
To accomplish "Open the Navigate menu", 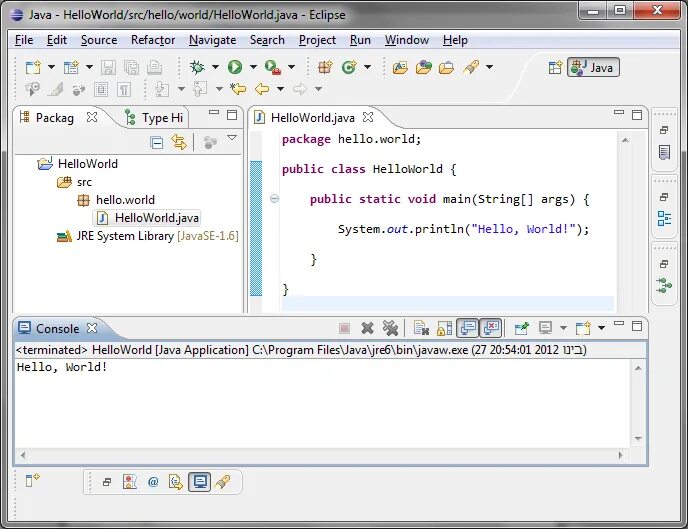I will 212,40.
